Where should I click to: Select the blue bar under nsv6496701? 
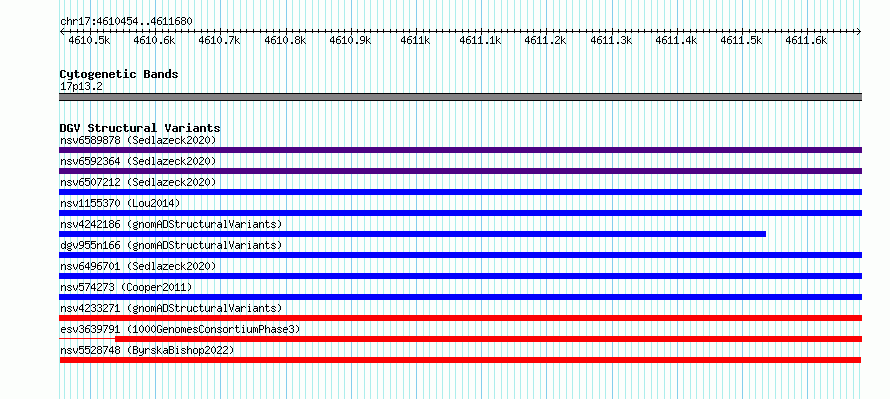(460, 276)
